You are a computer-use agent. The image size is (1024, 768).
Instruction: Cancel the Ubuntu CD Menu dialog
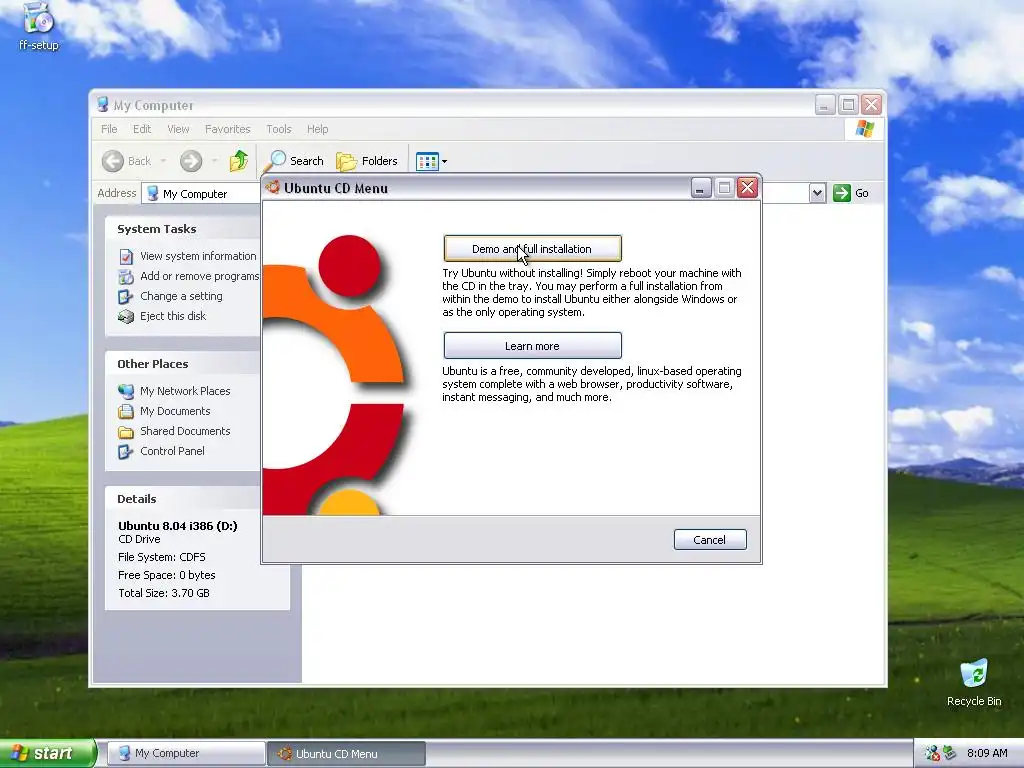pos(710,539)
